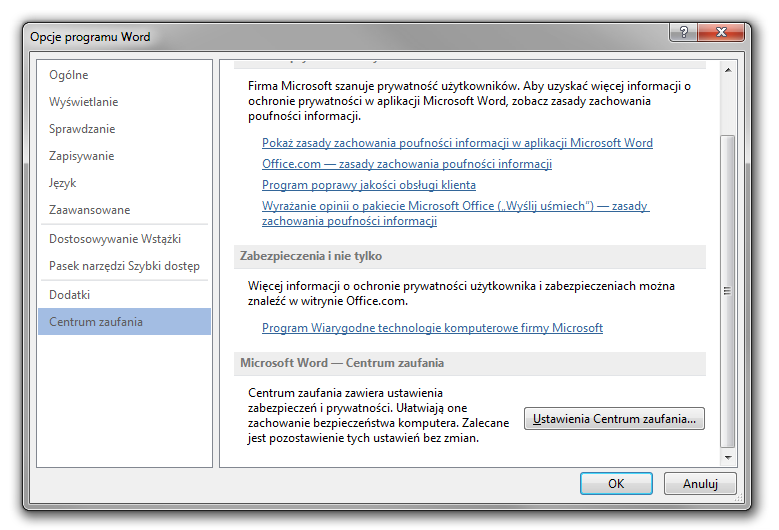The width and height of the screenshot is (779, 530).
Task: Click the Więcej informacji o ochronie paragraph
Action: [461, 293]
